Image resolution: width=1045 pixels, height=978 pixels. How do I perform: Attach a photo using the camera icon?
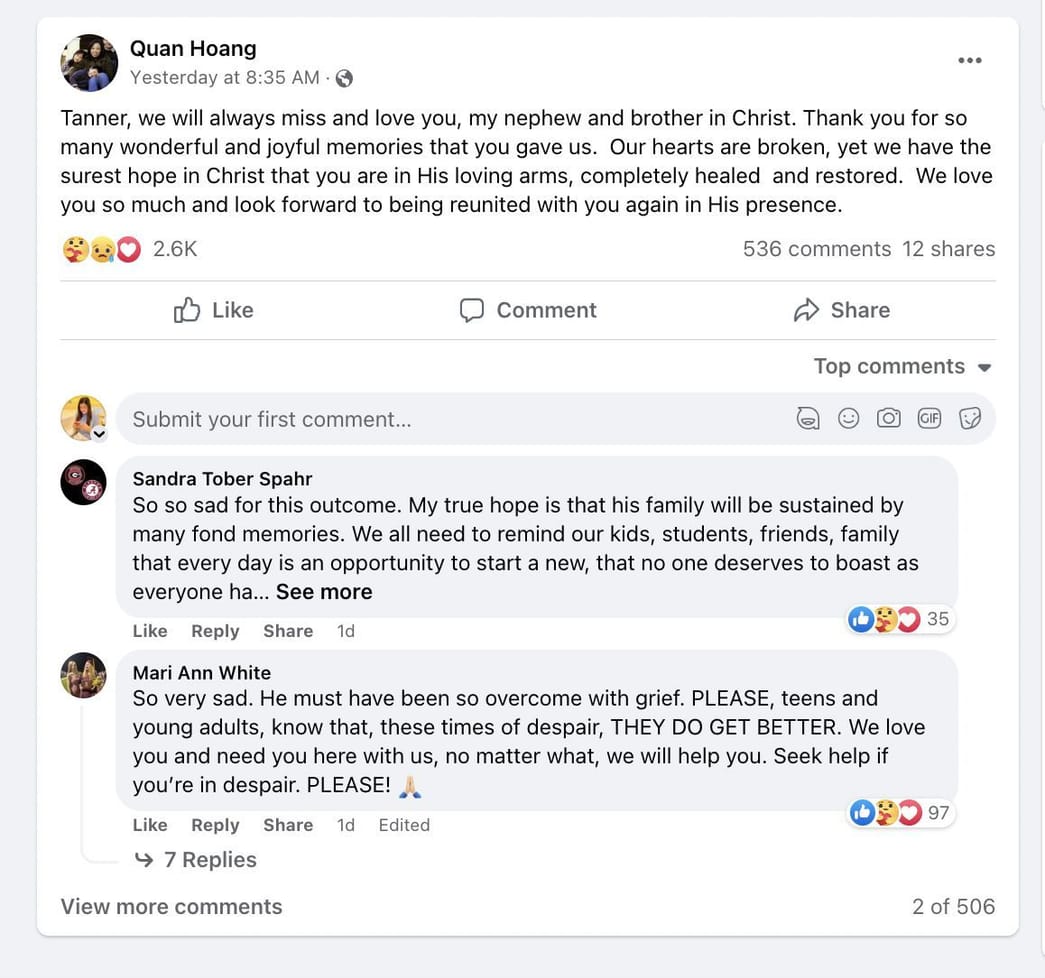888,418
